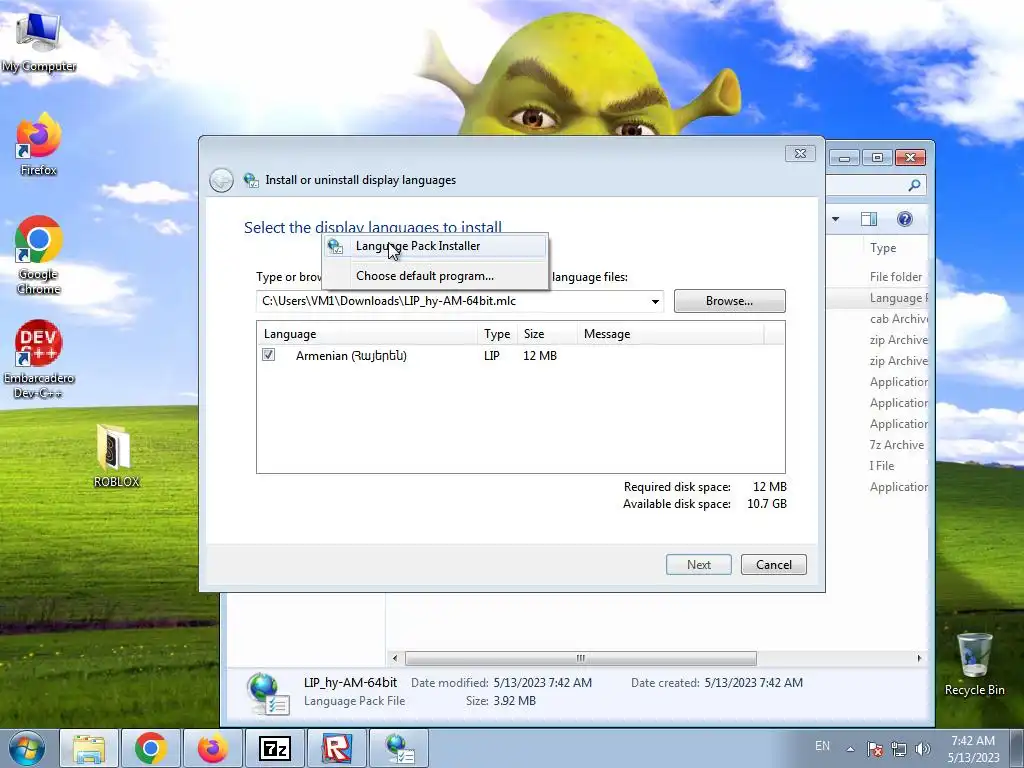Click the Next button
The height and width of the screenshot is (768, 1024).
(699, 565)
